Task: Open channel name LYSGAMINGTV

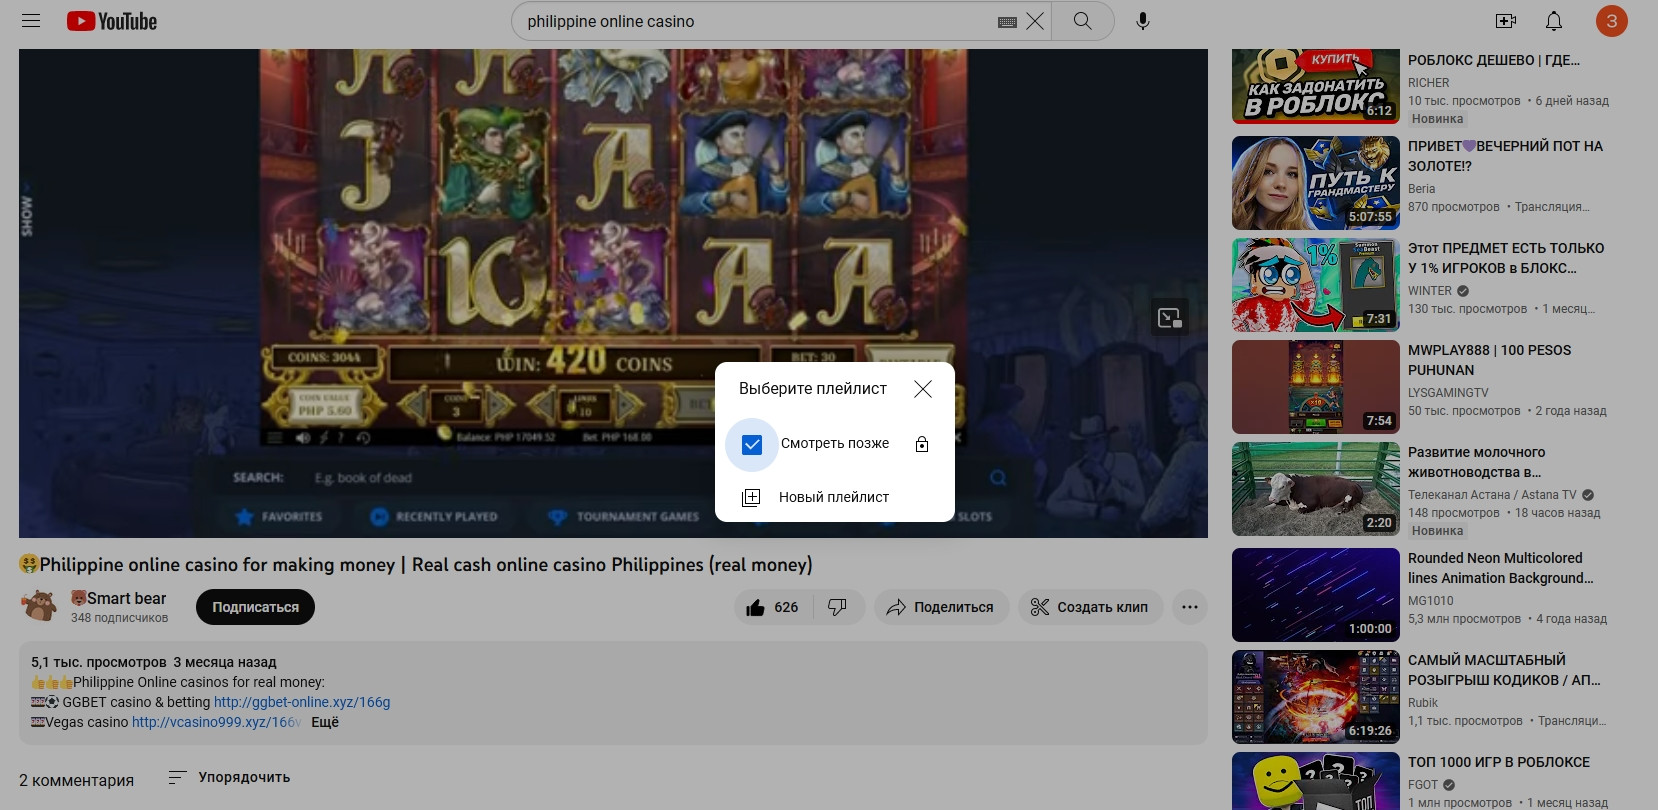Action: (x=1448, y=393)
